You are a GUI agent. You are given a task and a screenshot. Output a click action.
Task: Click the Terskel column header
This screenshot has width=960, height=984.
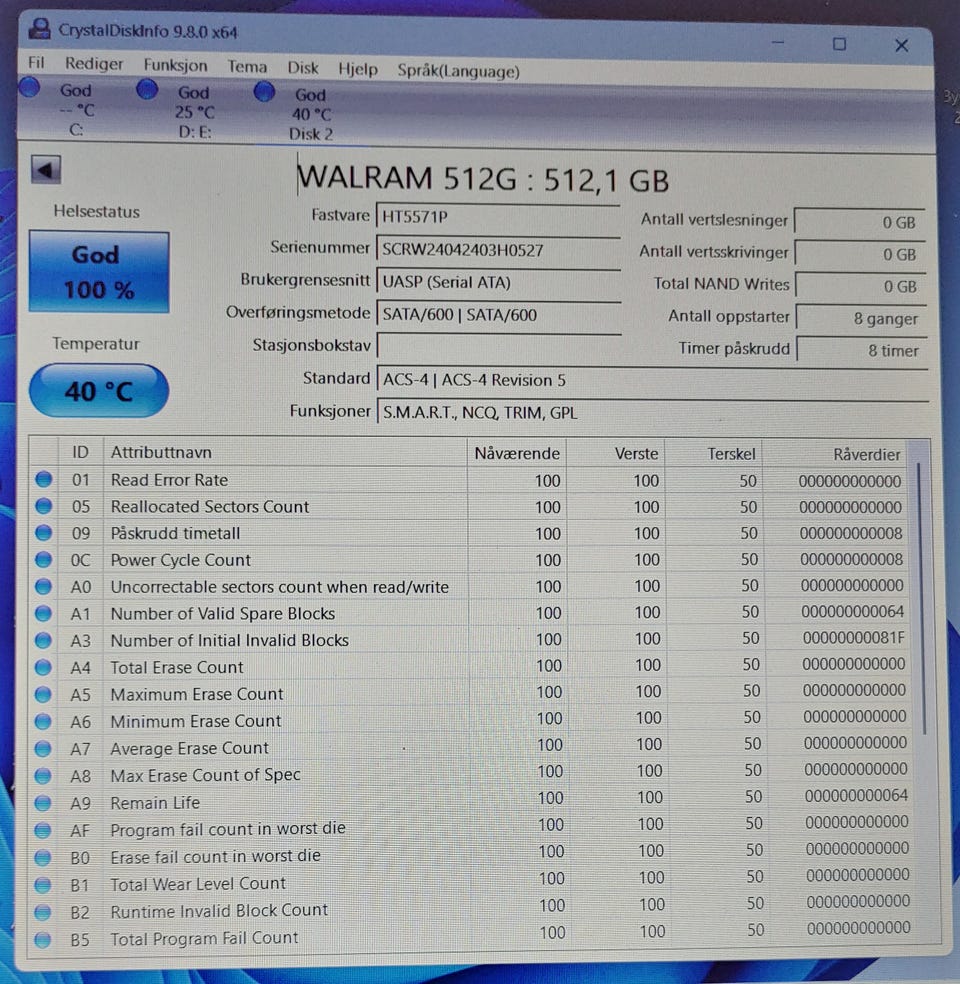713,454
